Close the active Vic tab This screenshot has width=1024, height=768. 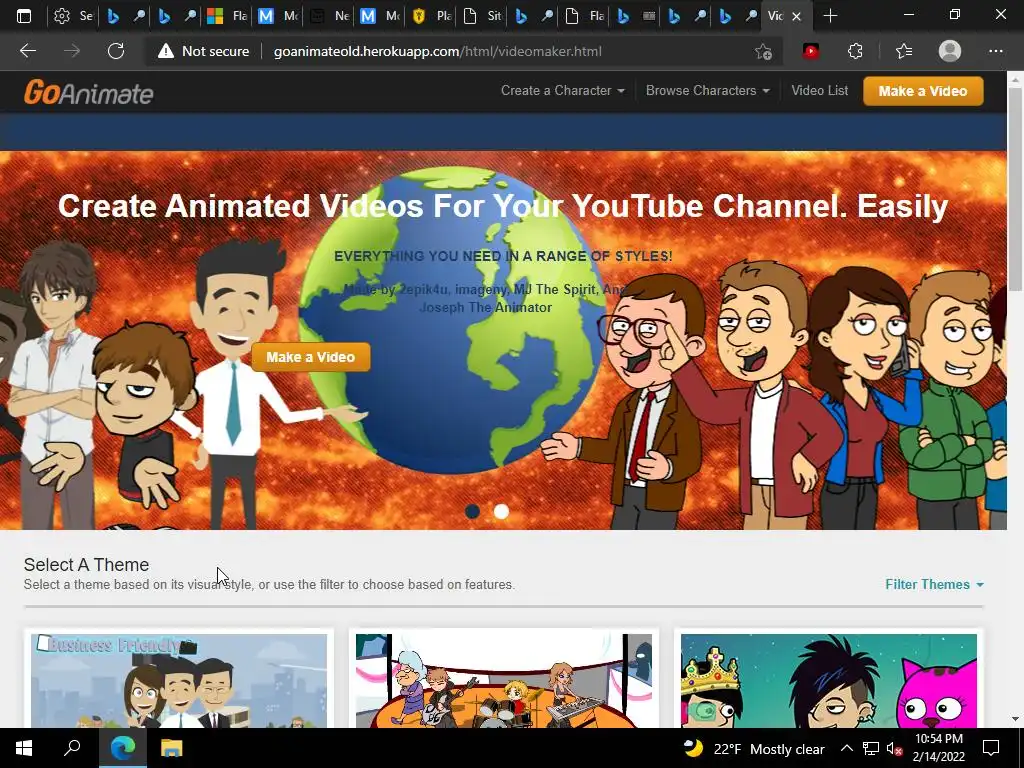[x=796, y=16]
